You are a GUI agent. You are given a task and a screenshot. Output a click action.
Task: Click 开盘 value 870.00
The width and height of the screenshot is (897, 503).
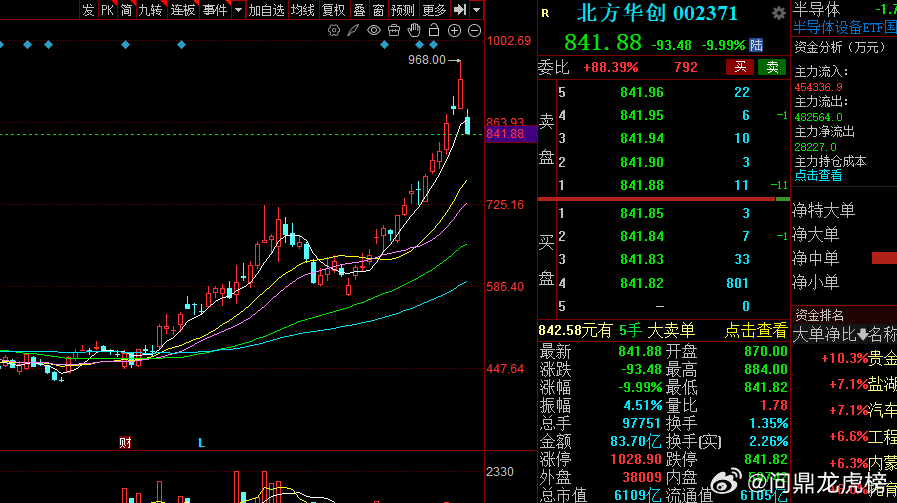tap(766, 351)
